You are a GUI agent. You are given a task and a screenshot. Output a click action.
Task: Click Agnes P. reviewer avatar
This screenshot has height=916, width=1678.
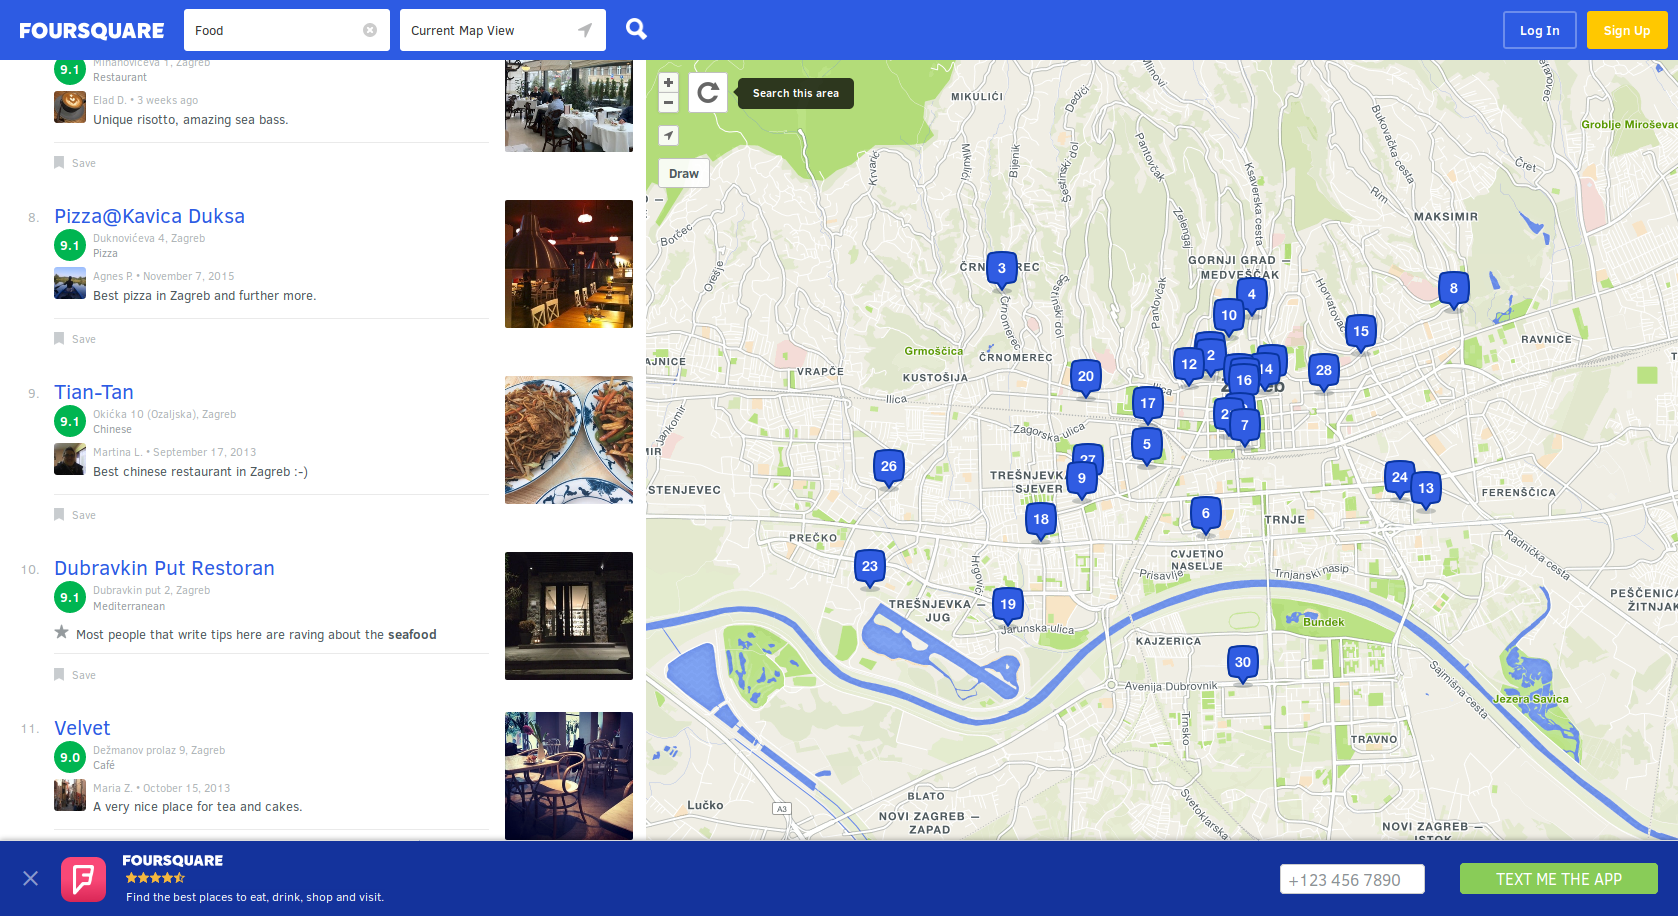[70, 283]
